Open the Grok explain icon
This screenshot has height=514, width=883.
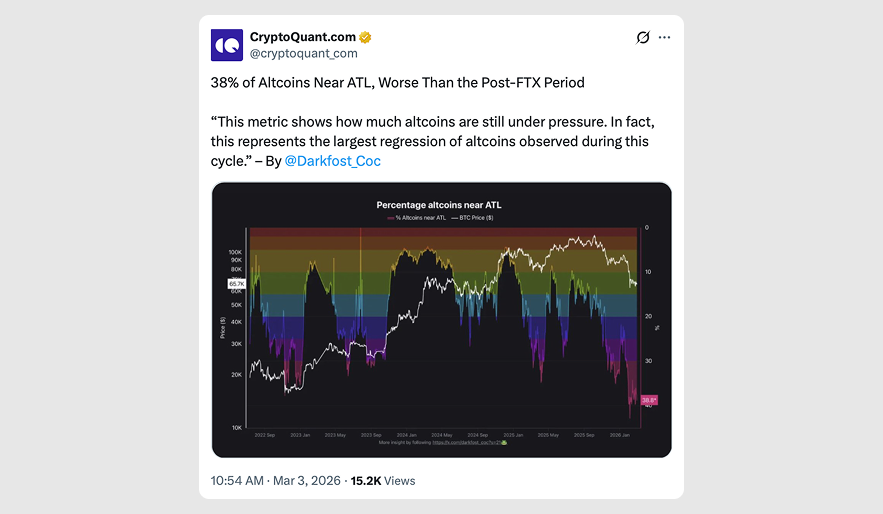pyautogui.click(x=643, y=38)
